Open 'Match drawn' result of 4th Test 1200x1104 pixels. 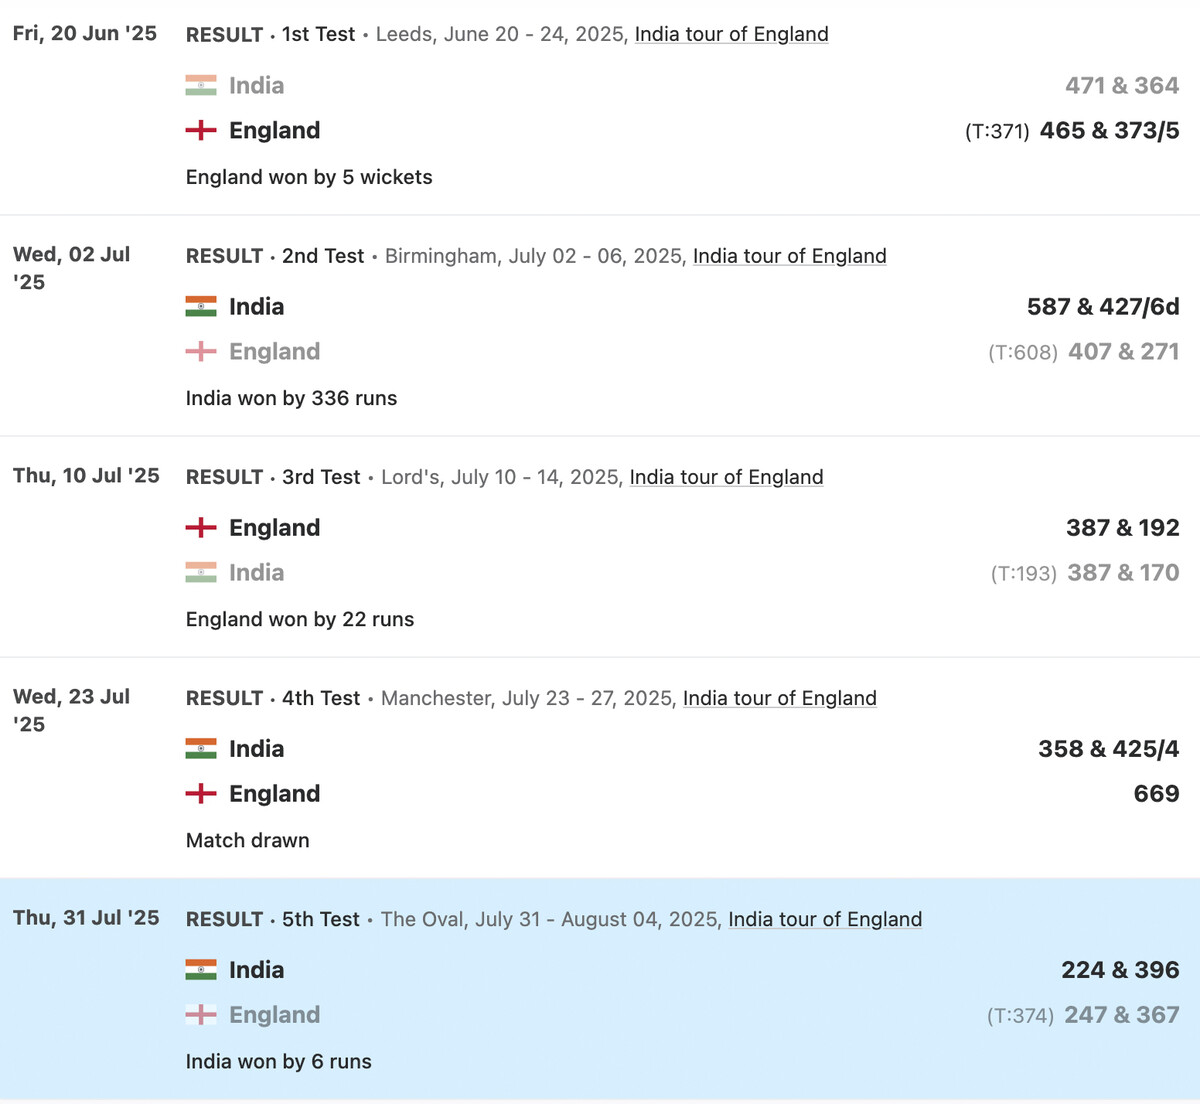(x=248, y=840)
